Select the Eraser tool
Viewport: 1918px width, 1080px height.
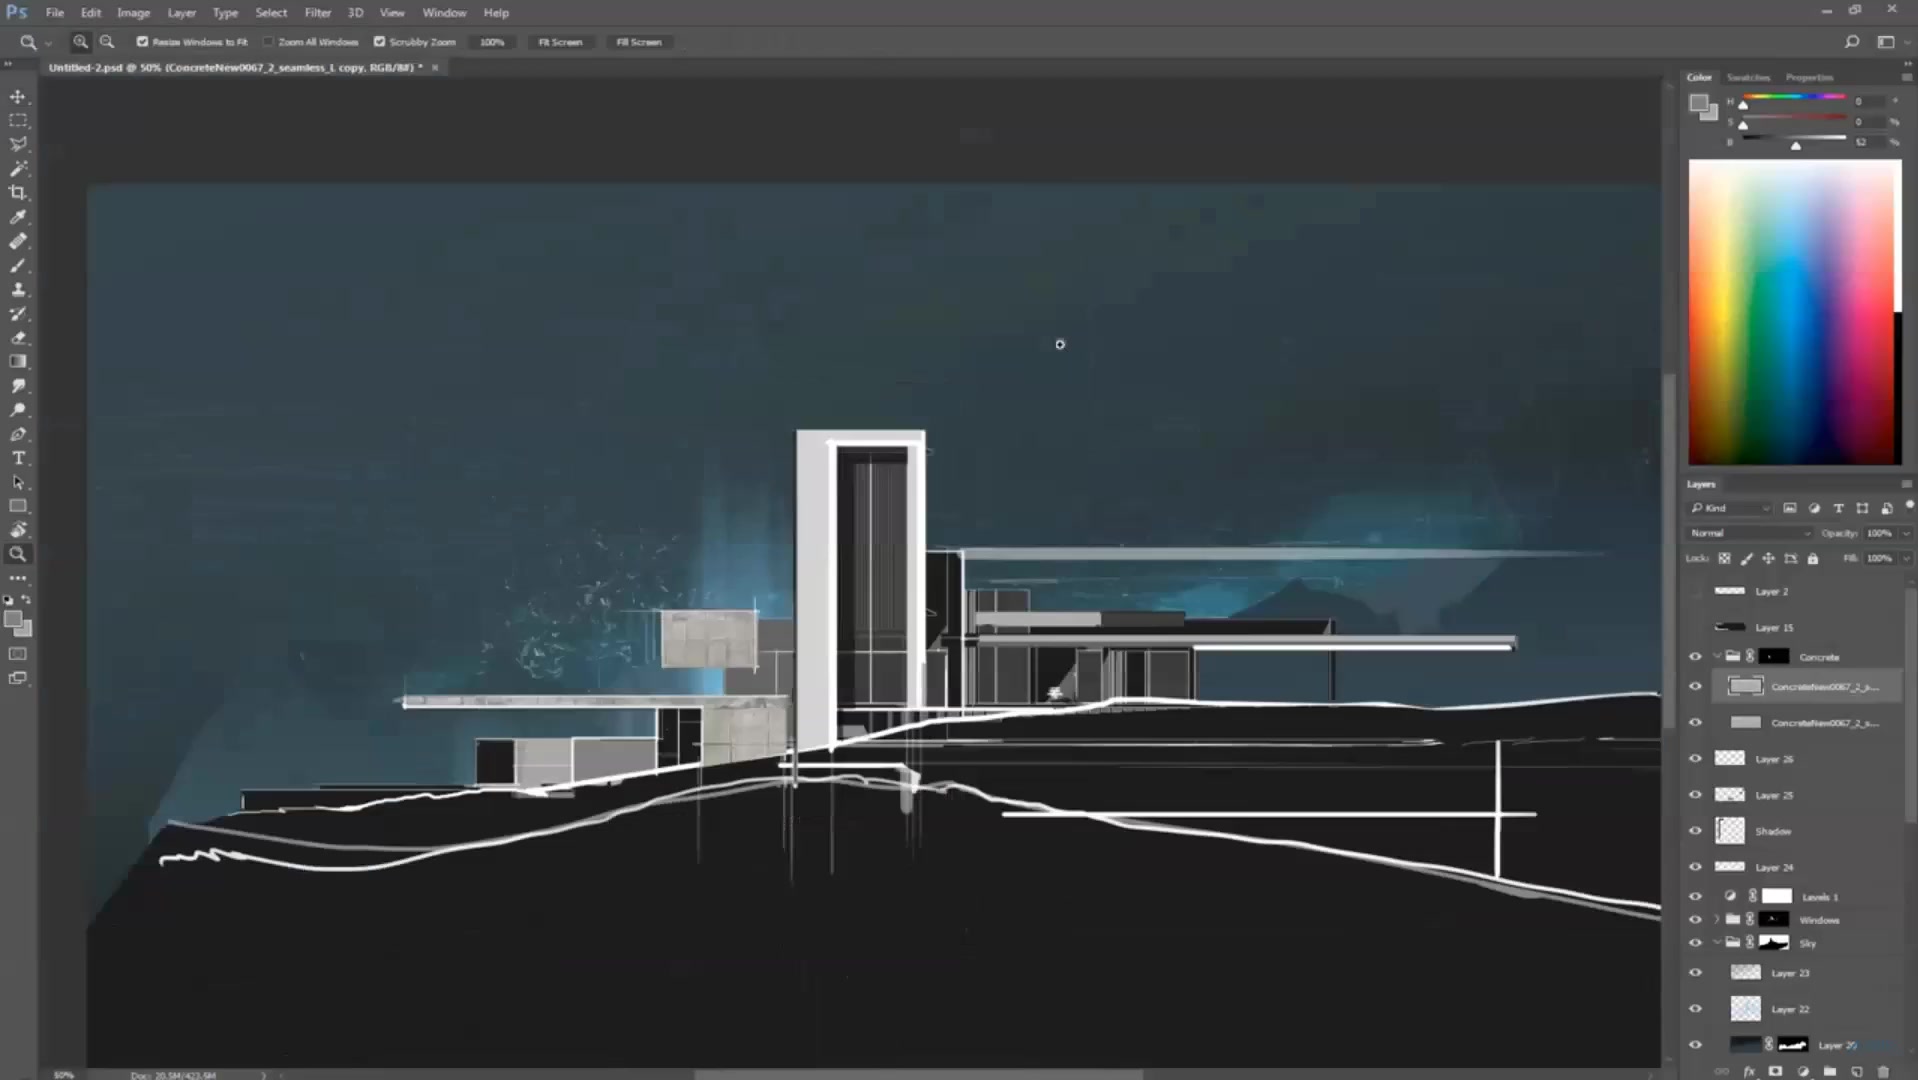click(18, 338)
